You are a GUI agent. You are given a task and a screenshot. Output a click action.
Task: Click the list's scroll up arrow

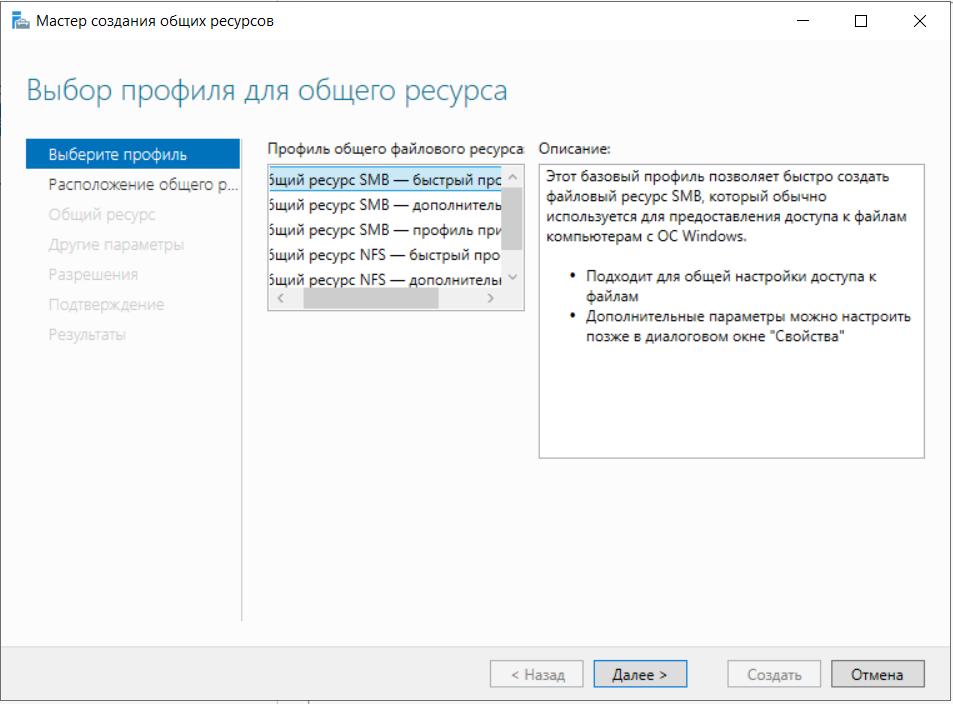tap(512, 177)
